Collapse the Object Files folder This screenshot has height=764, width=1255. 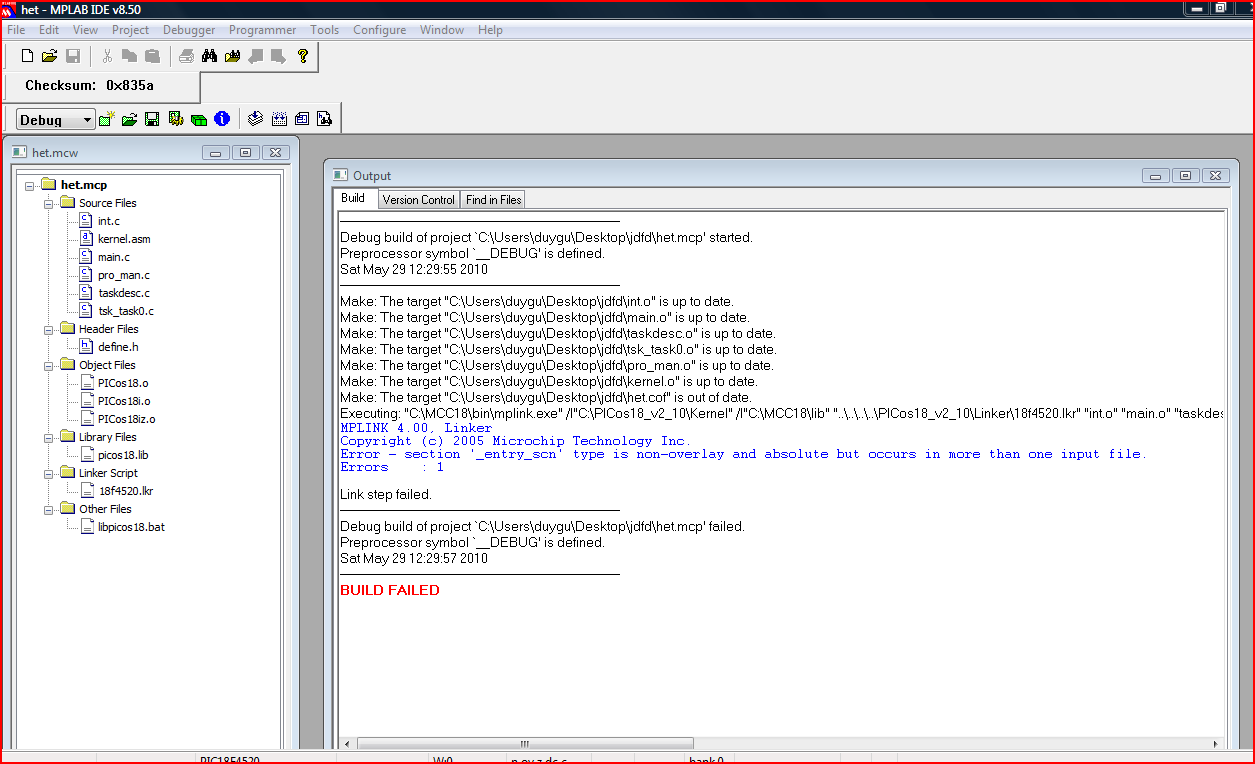coord(49,365)
